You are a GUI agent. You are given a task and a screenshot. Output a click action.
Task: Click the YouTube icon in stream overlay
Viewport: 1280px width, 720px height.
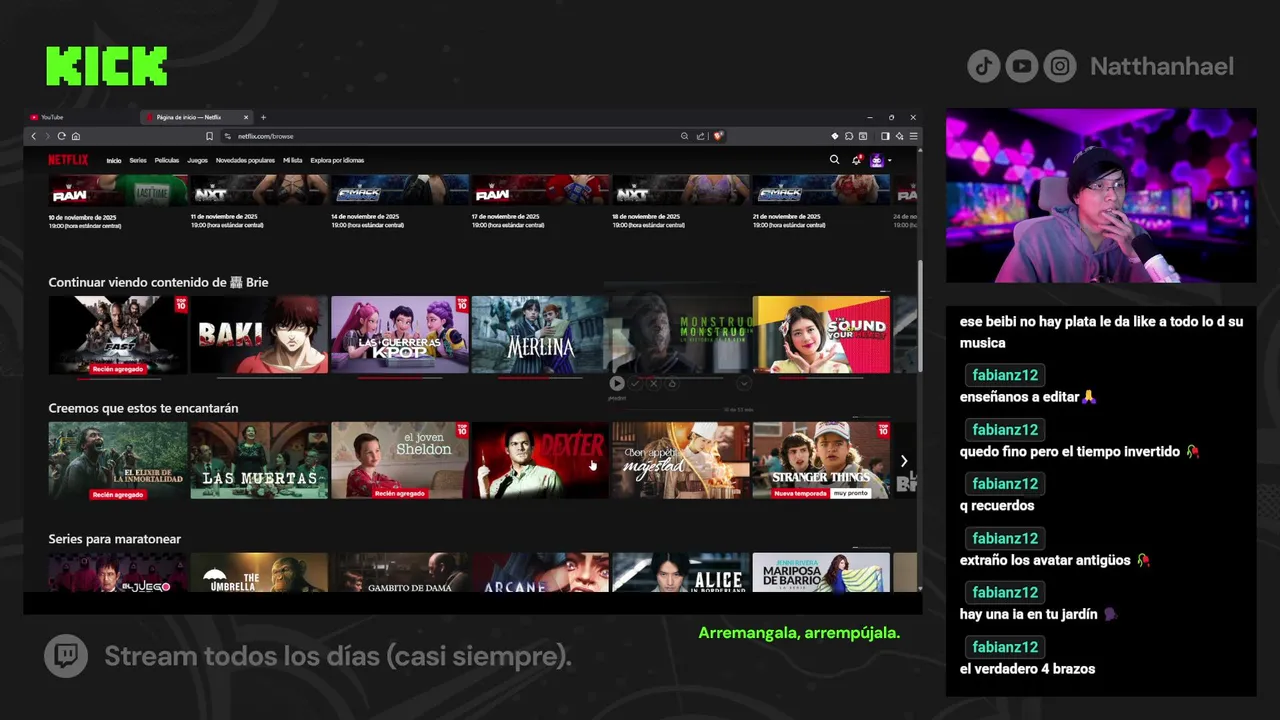point(1022,67)
